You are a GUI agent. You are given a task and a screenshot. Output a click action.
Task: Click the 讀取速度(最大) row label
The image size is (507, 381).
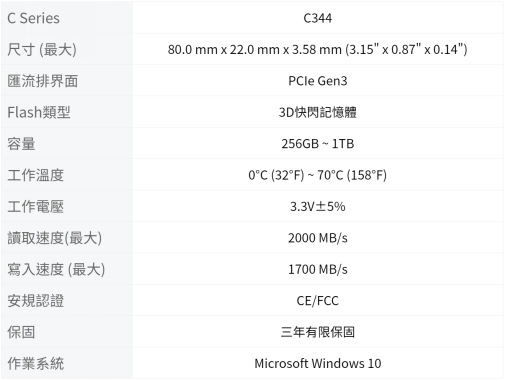[54, 238]
